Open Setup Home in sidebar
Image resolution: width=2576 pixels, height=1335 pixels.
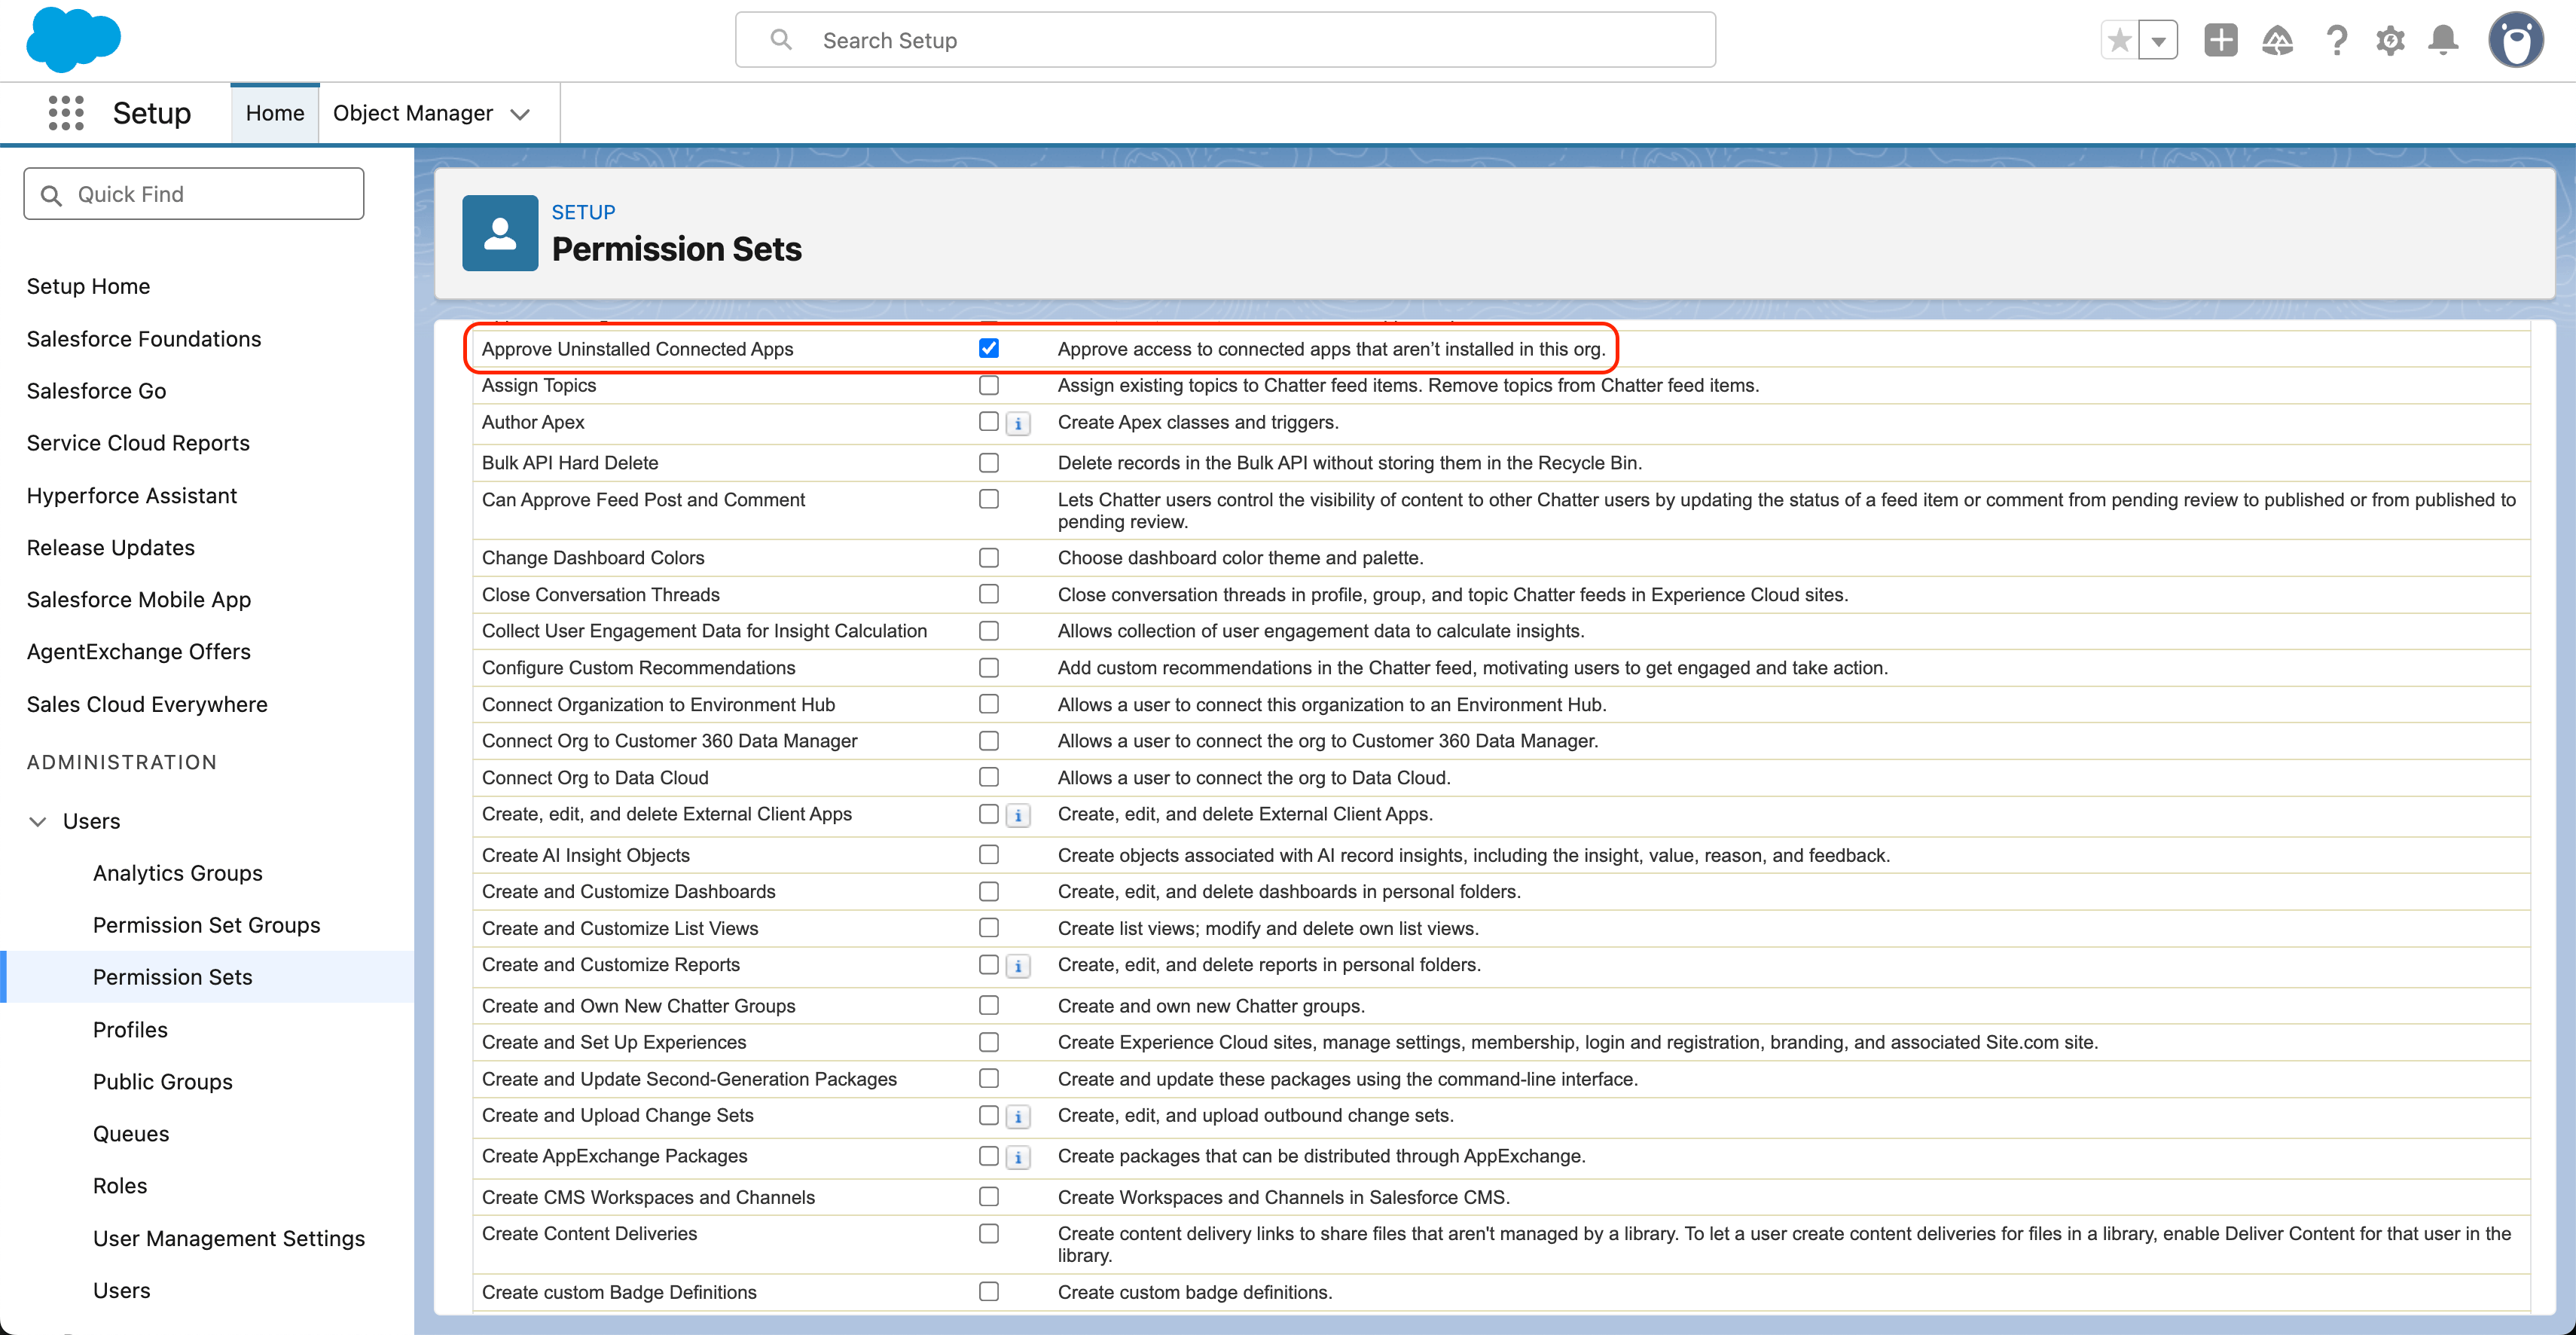coord(88,286)
